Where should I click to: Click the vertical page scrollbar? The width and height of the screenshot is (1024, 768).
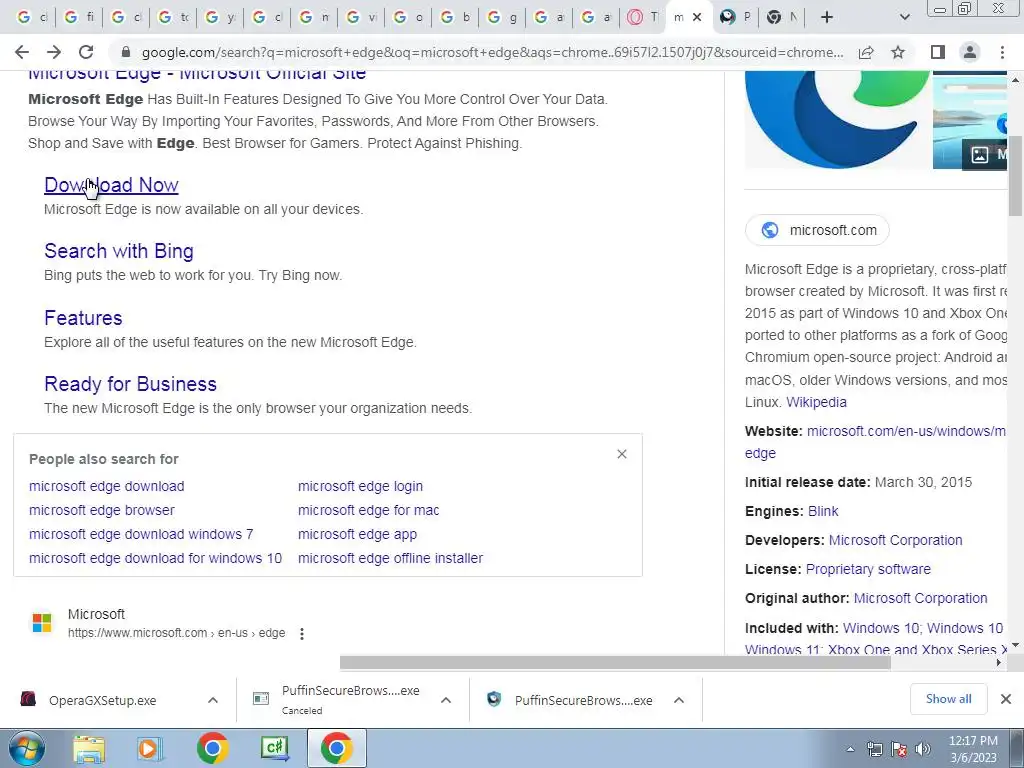point(1015,176)
